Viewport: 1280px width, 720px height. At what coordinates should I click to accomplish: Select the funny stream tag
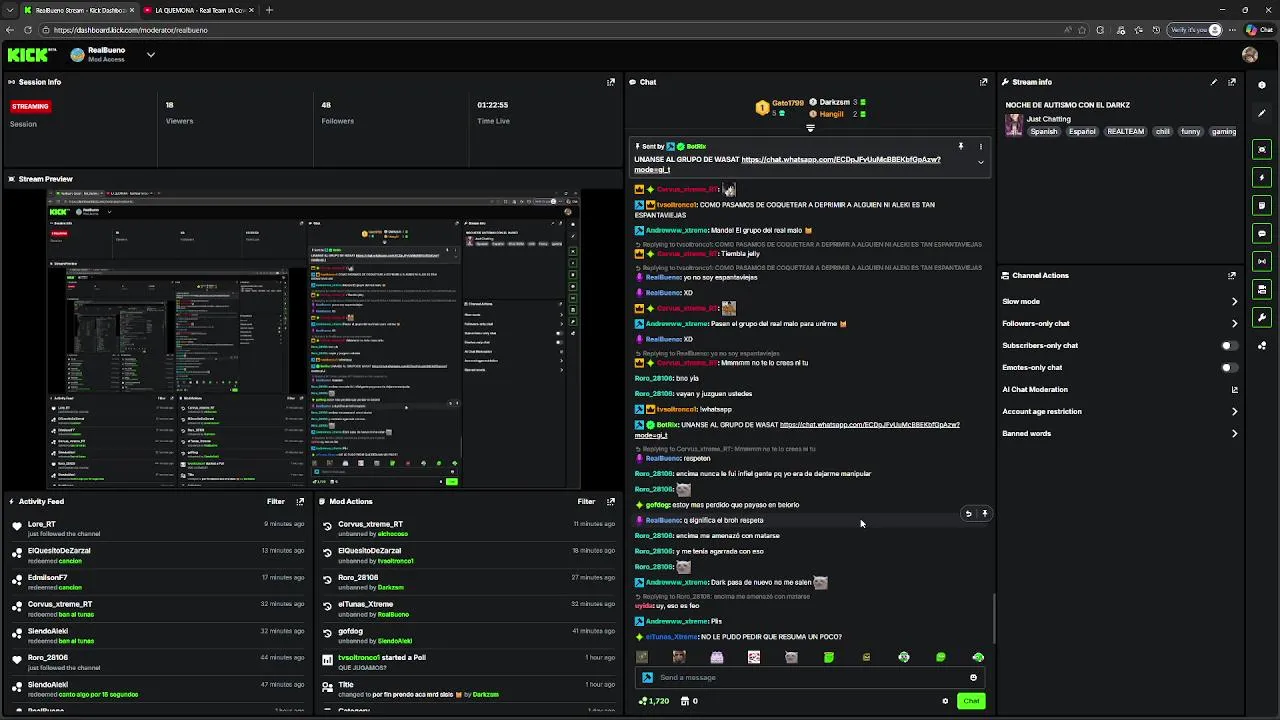point(1190,131)
